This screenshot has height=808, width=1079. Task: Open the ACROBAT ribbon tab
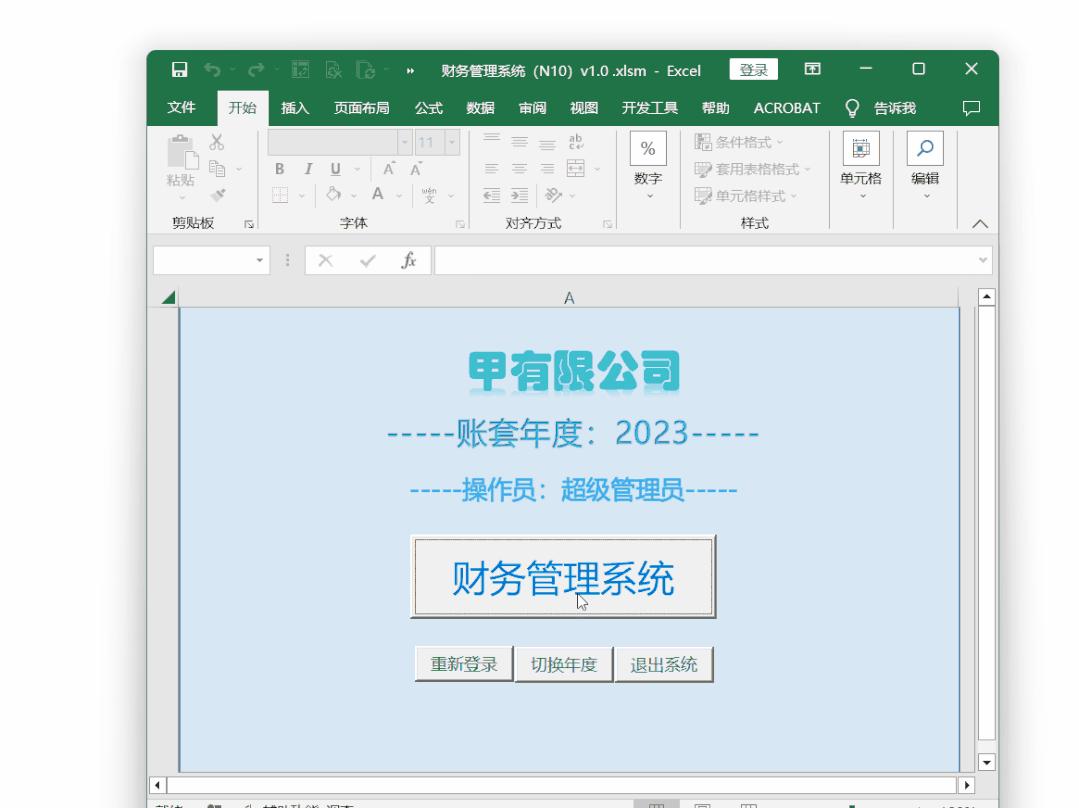(786, 107)
